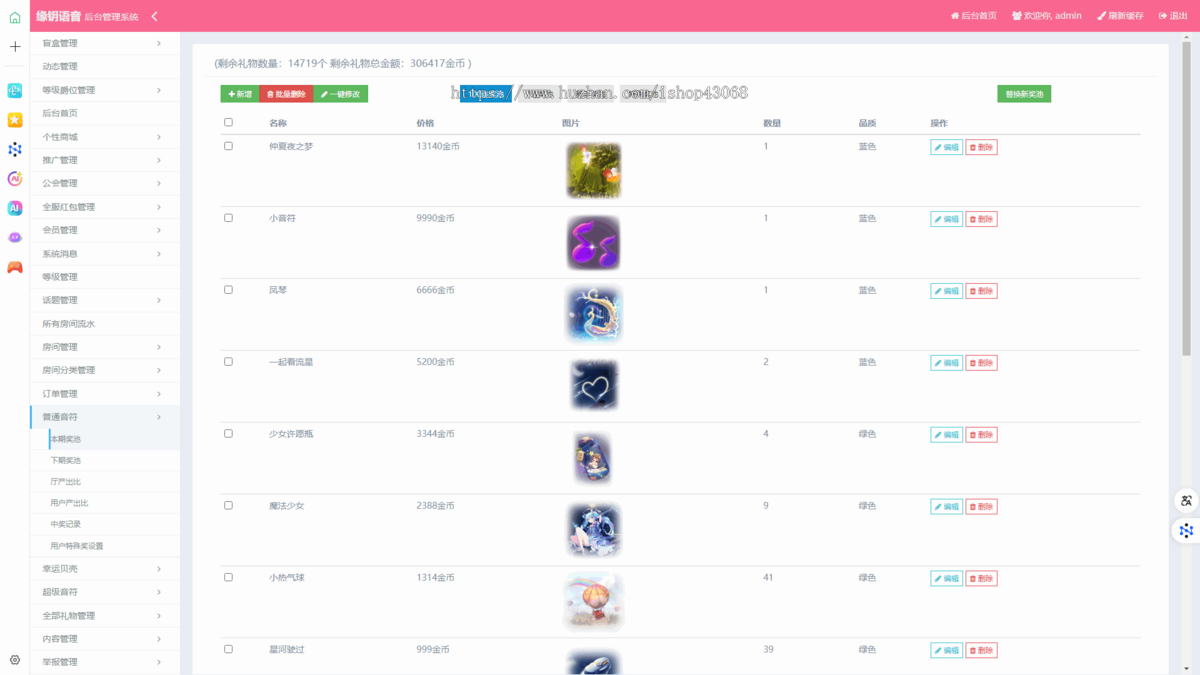Click the plus icon in left rail
1200x675 pixels.
click(15, 47)
